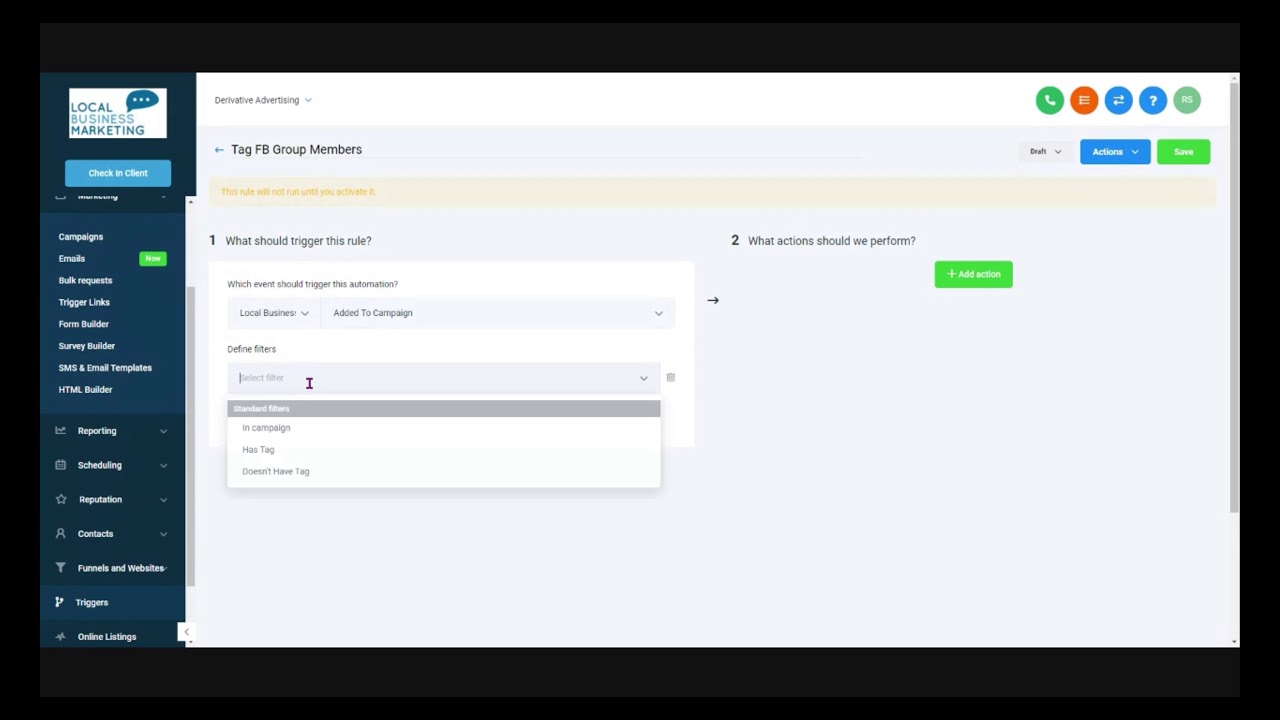The height and width of the screenshot is (720, 1280).
Task: Click the Triggers branch icon
Action: point(60,602)
